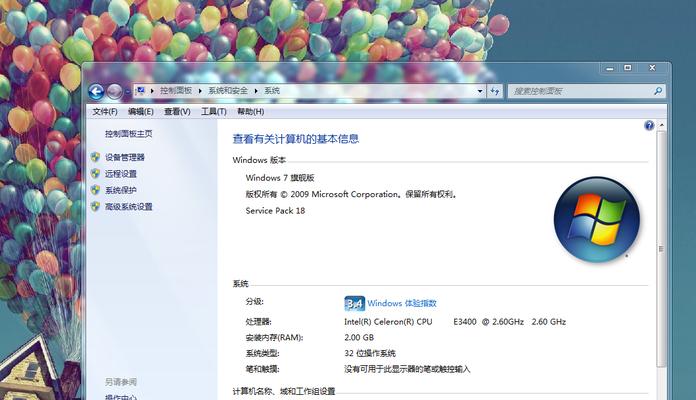Screen dimensions: 696x400
Task: Open the 文件(F) menu
Action: 105,111
